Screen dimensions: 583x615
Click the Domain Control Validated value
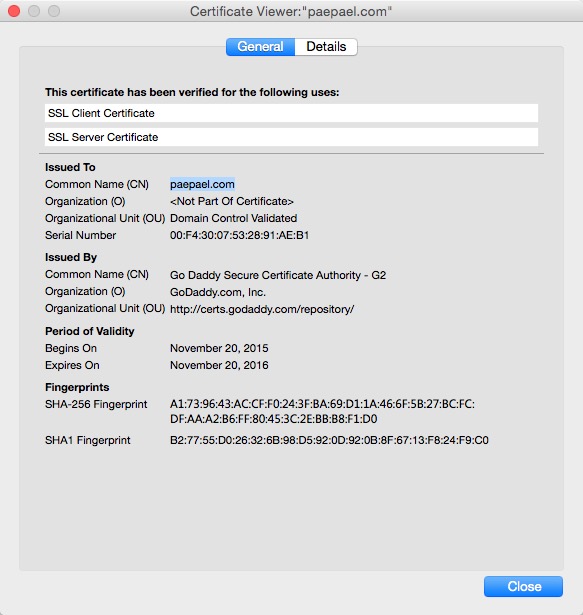tap(233, 218)
